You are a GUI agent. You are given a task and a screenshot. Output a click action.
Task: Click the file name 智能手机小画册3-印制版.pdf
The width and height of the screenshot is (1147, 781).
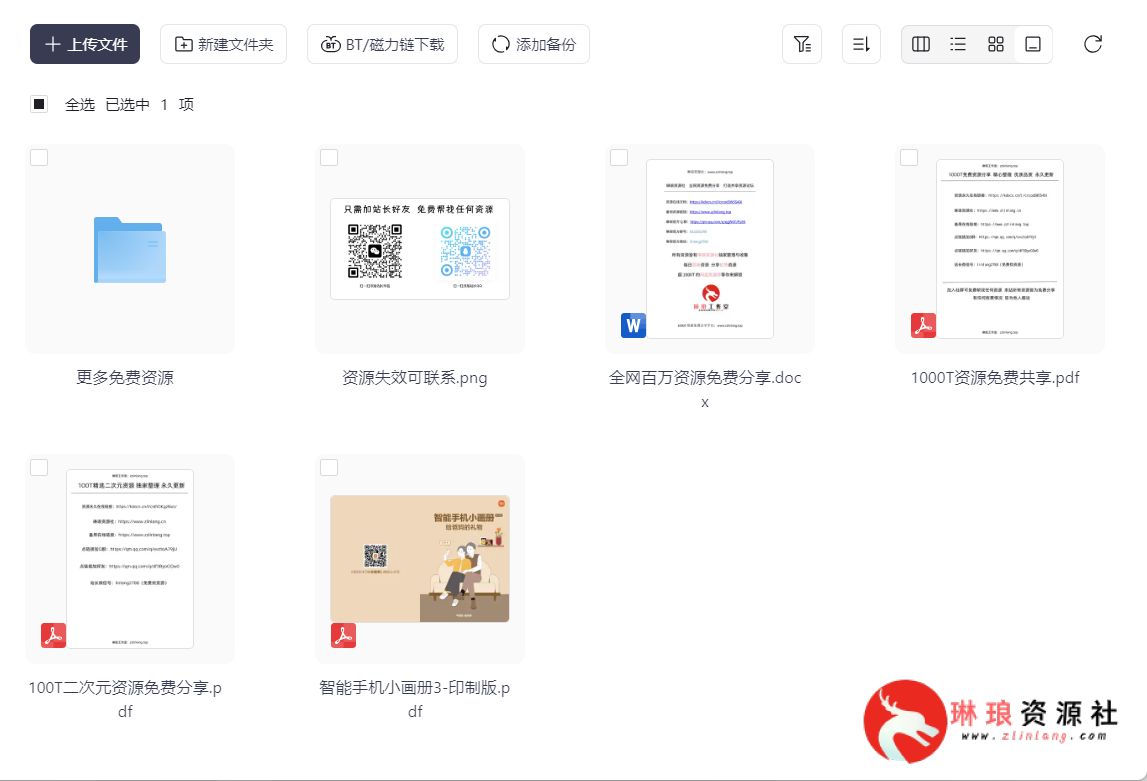pos(415,699)
